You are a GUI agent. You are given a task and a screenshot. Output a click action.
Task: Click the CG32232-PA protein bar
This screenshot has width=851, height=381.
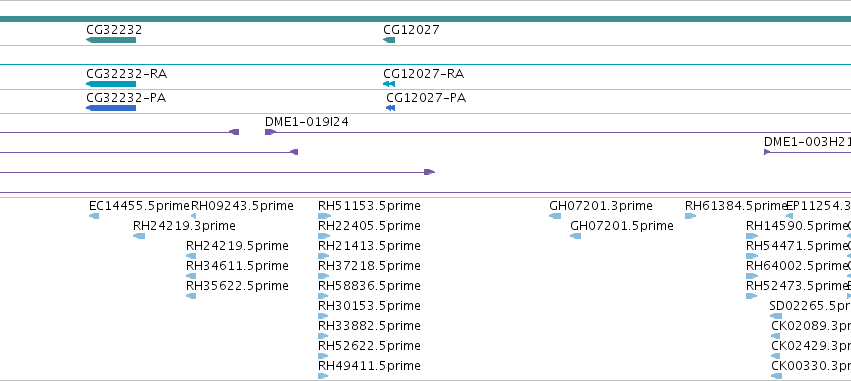(x=111, y=108)
